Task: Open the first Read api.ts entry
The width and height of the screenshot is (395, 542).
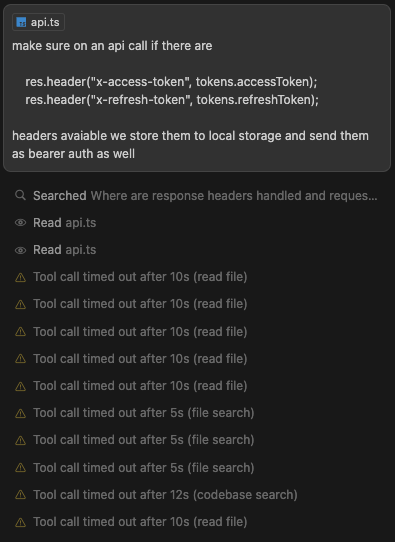Action: (x=65, y=223)
